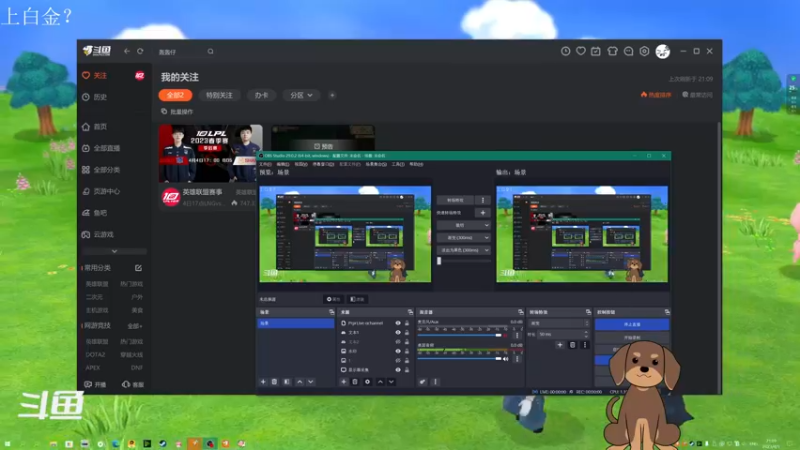Edit 常用分类 with the pencil icon

point(138,268)
